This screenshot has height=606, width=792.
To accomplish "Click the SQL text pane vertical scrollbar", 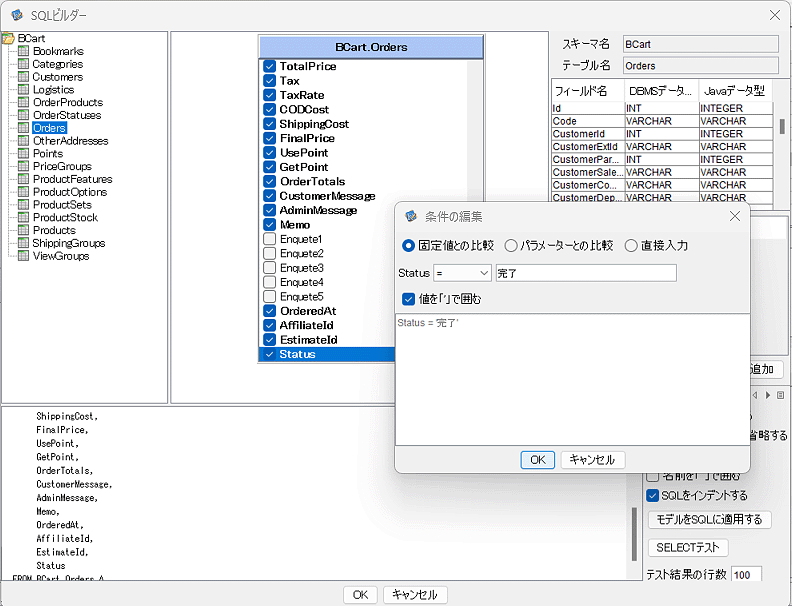I will click(x=634, y=534).
